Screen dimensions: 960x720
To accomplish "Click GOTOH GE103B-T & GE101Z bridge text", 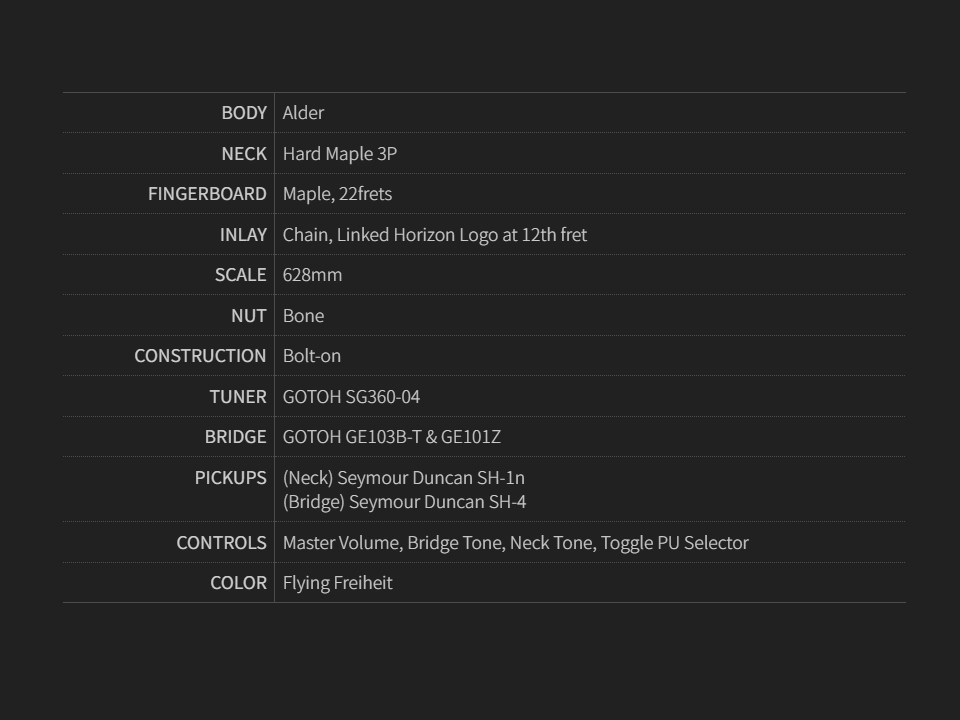I will click(392, 437).
